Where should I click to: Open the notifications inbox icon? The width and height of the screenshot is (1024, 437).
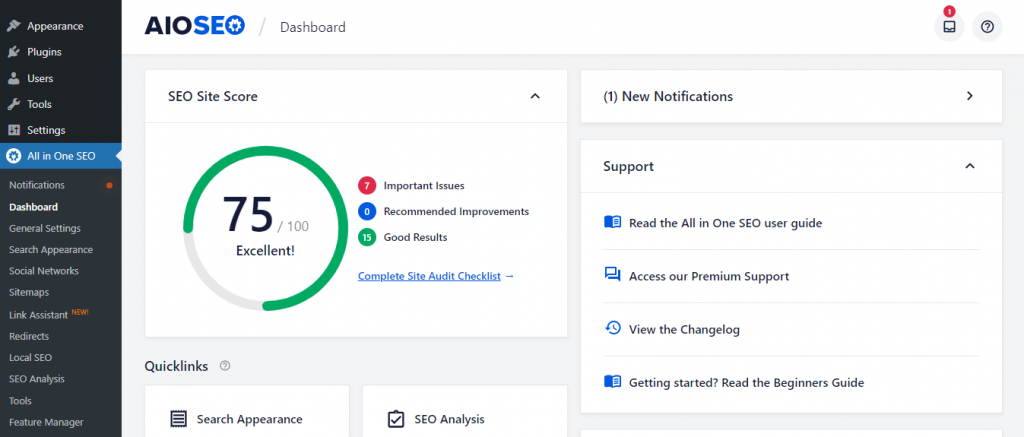949,27
